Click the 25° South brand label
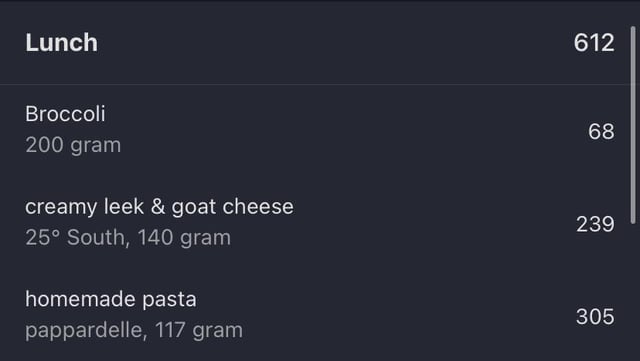This screenshot has height=361, width=640. [x=75, y=237]
